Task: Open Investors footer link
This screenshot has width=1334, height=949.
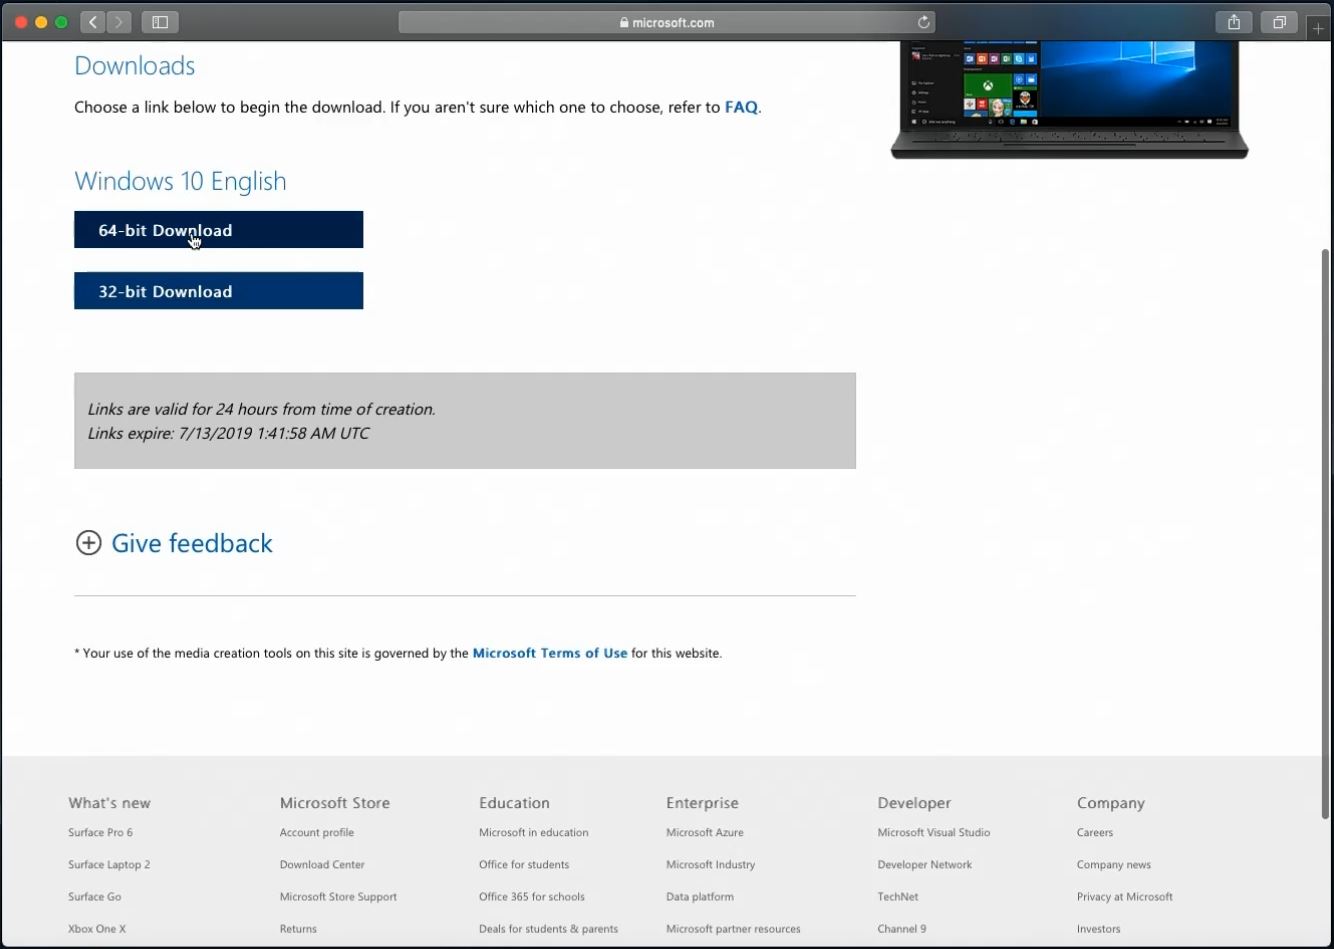Action: tap(1099, 928)
